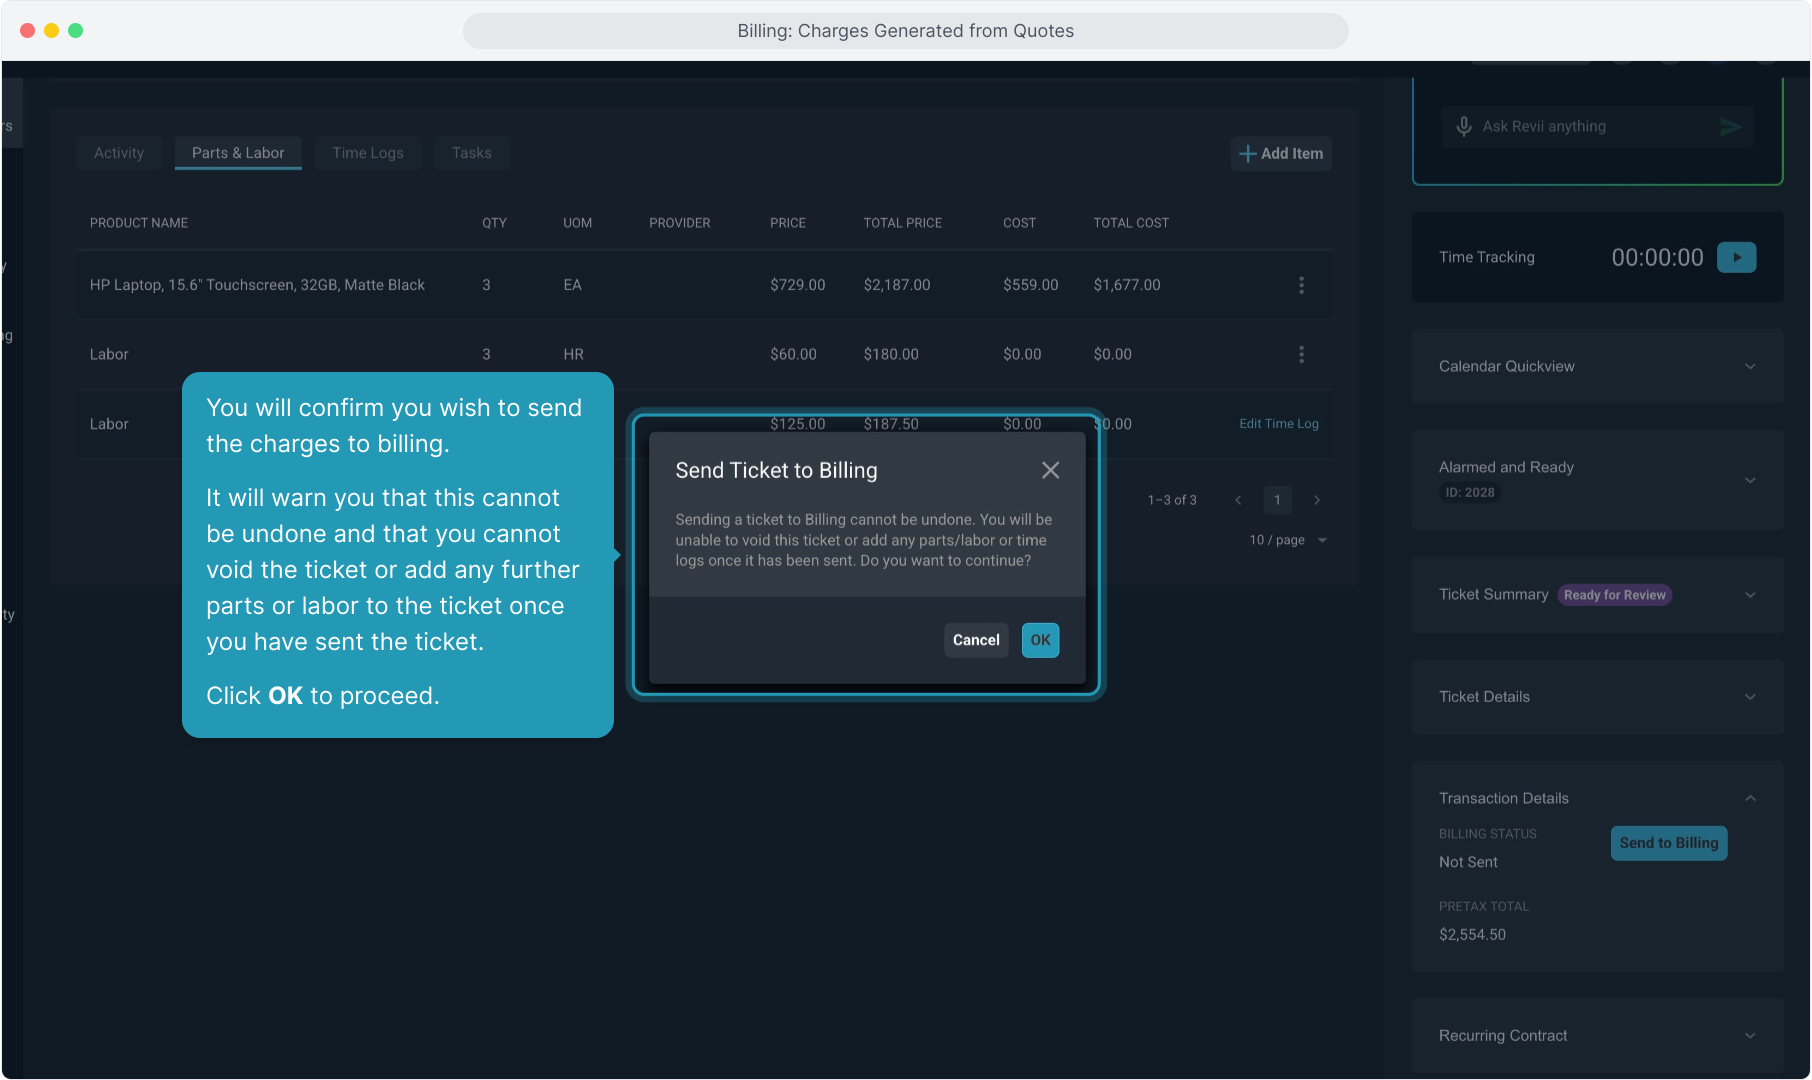Viewport: 1812px width, 1080px height.
Task: Click the Add Item button
Action: pyautogui.click(x=1281, y=154)
